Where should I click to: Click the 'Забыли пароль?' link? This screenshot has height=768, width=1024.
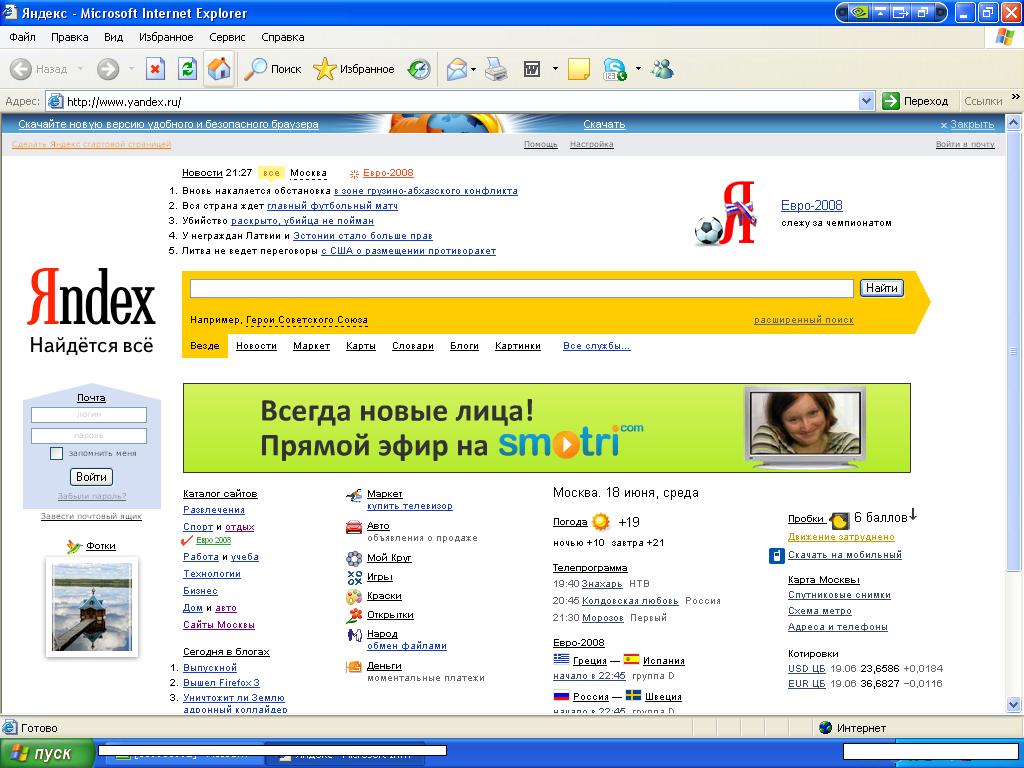[91, 496]
